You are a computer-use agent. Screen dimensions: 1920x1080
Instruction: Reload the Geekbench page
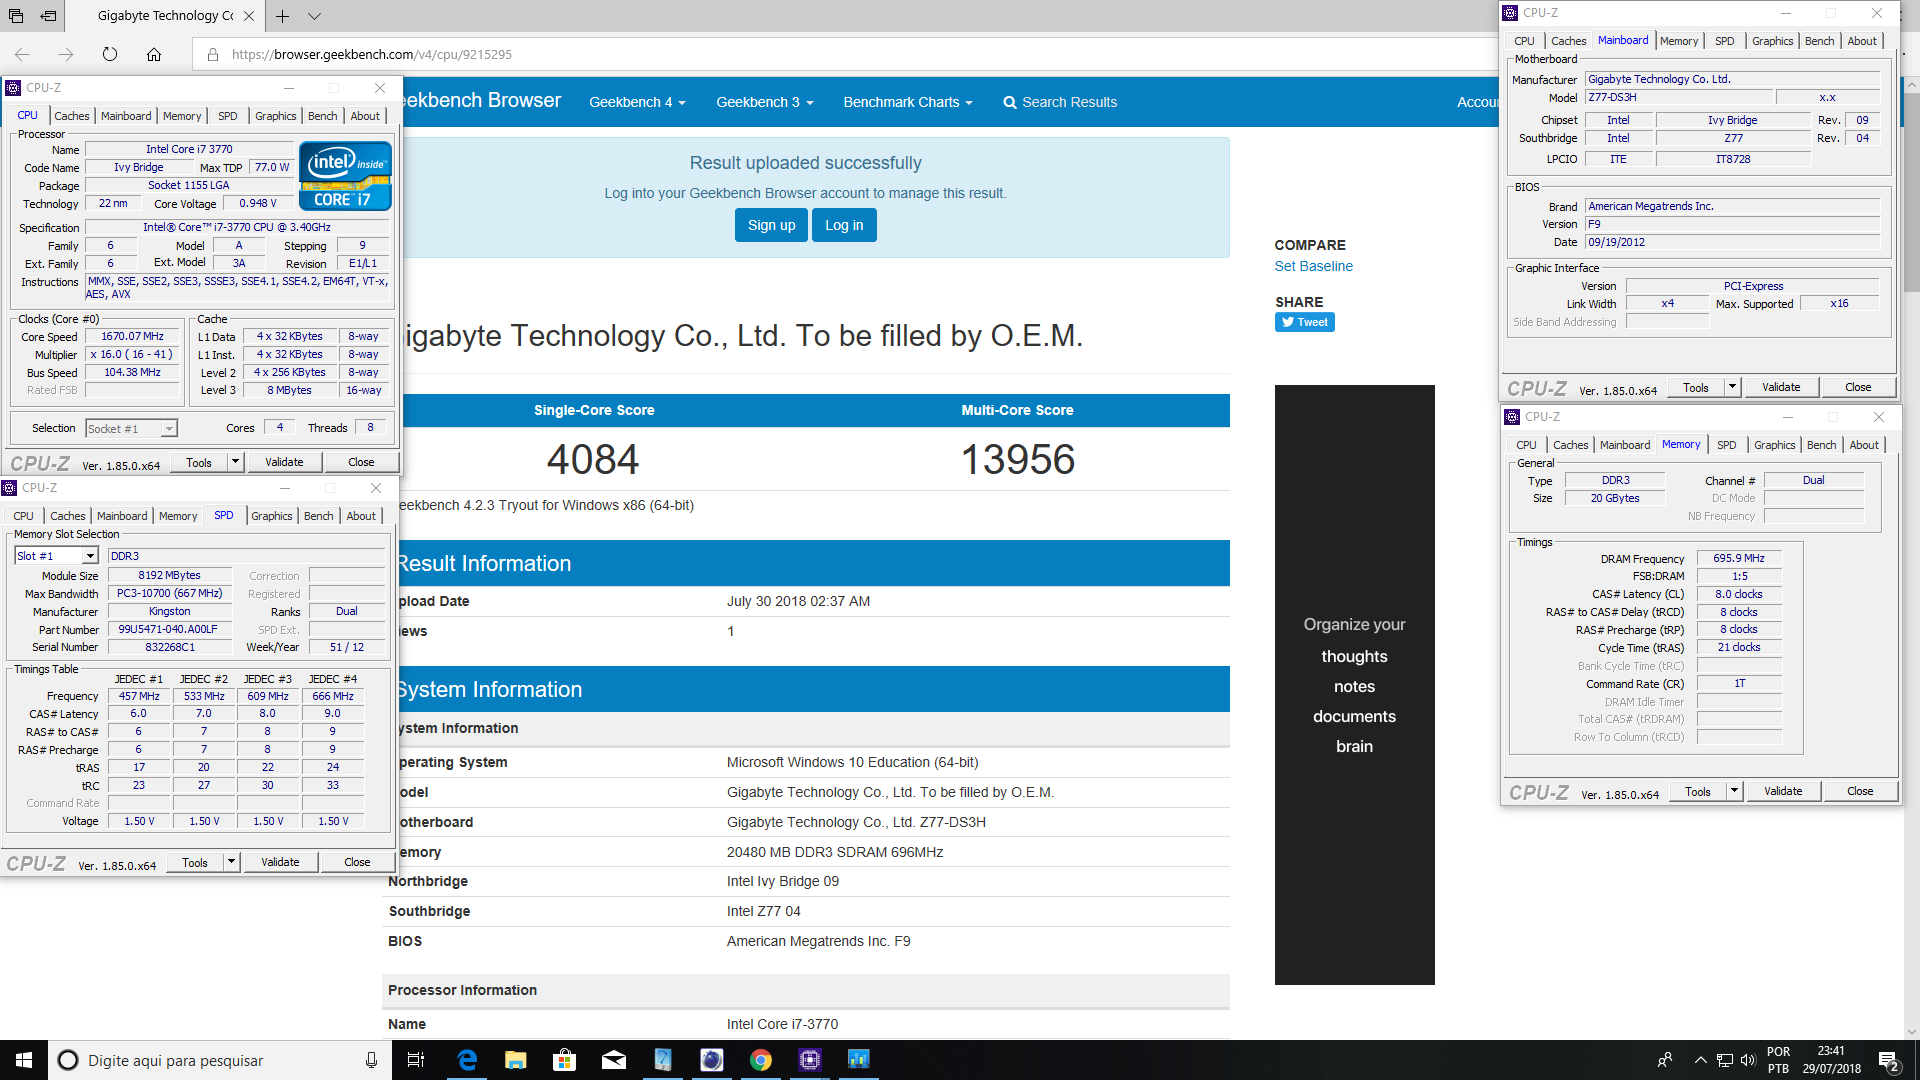[x=110, y=54]
